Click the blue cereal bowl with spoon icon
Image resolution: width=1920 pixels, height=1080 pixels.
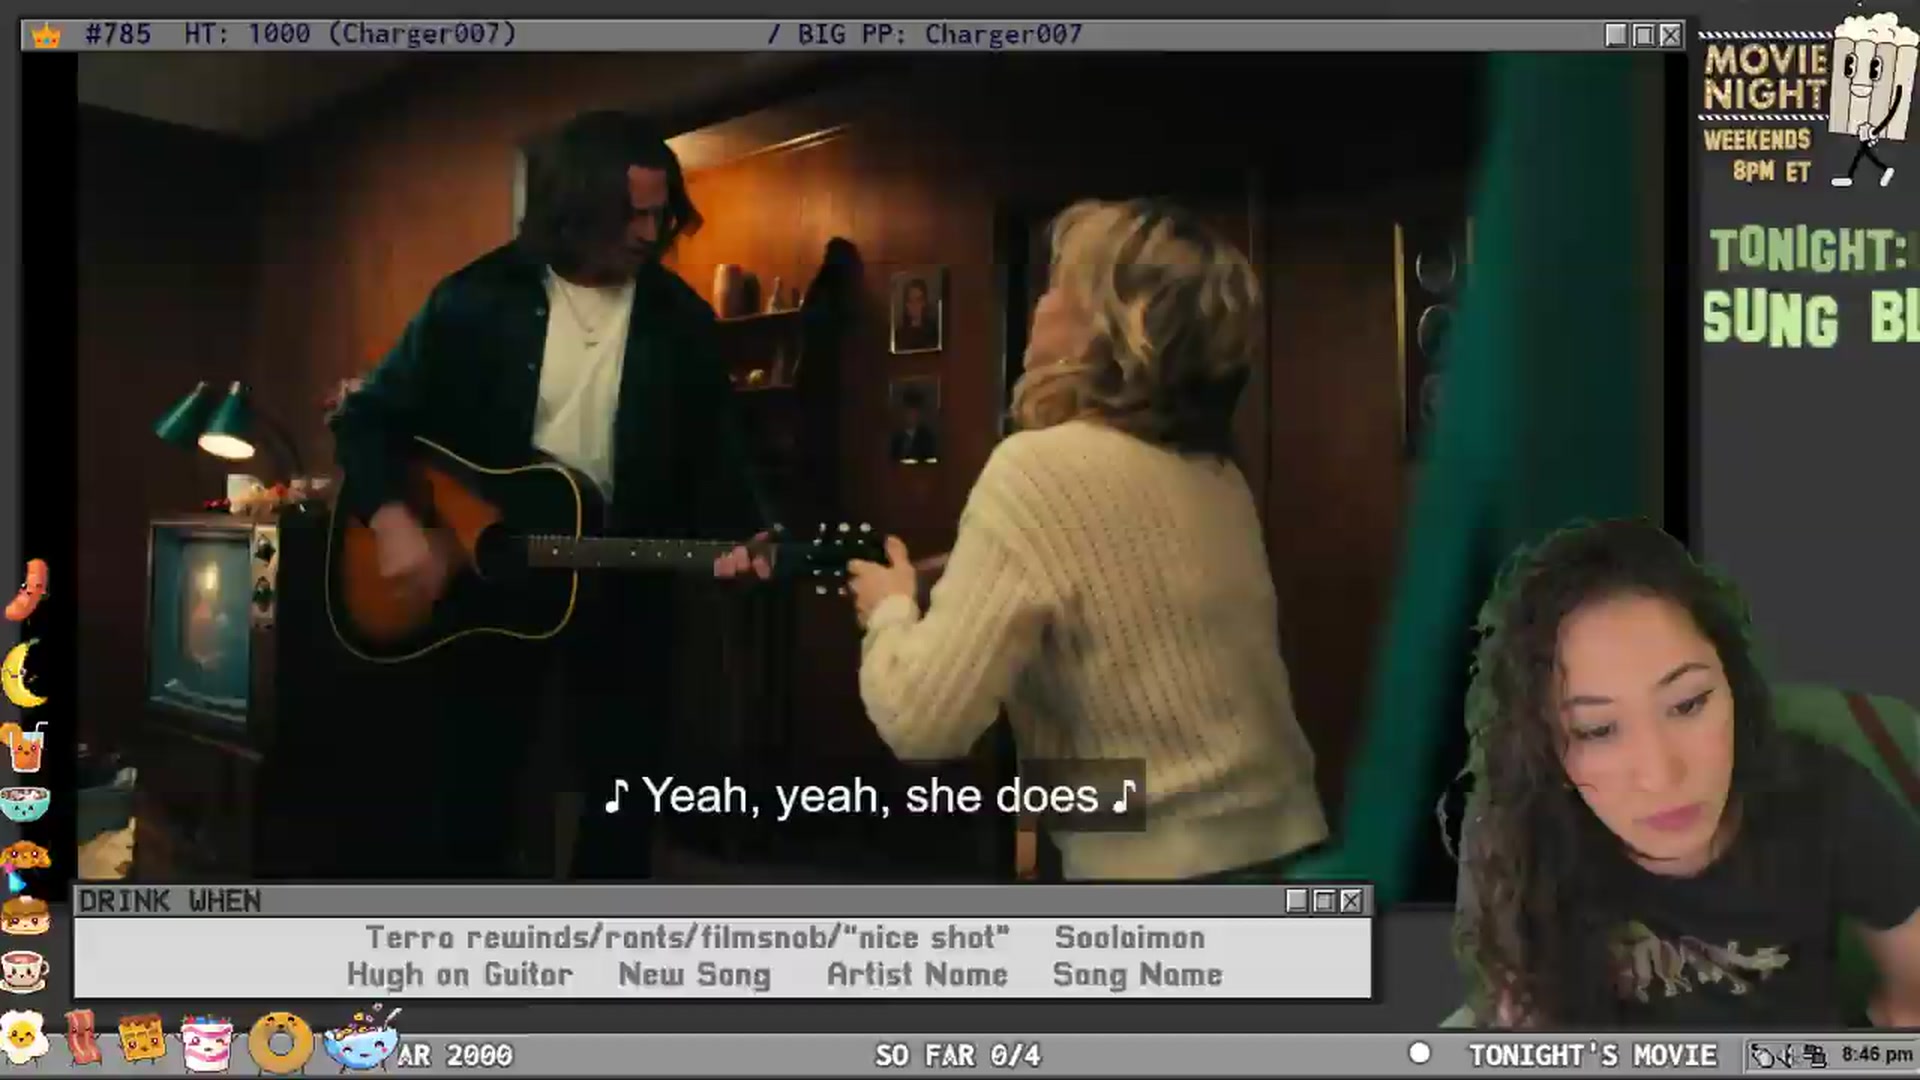coord(361,1038)
